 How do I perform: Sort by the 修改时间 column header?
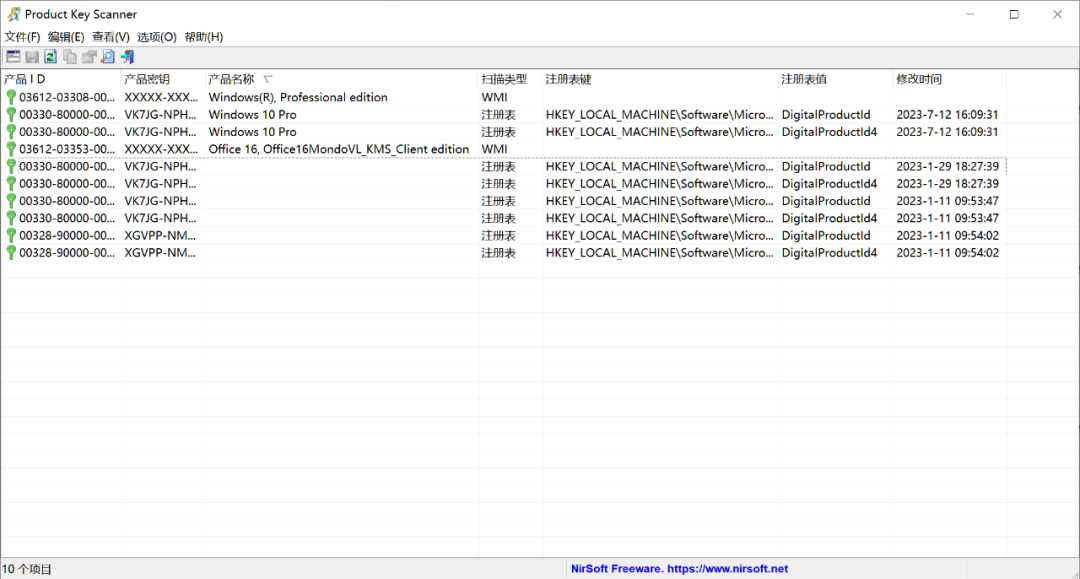[x=918, y=79]
